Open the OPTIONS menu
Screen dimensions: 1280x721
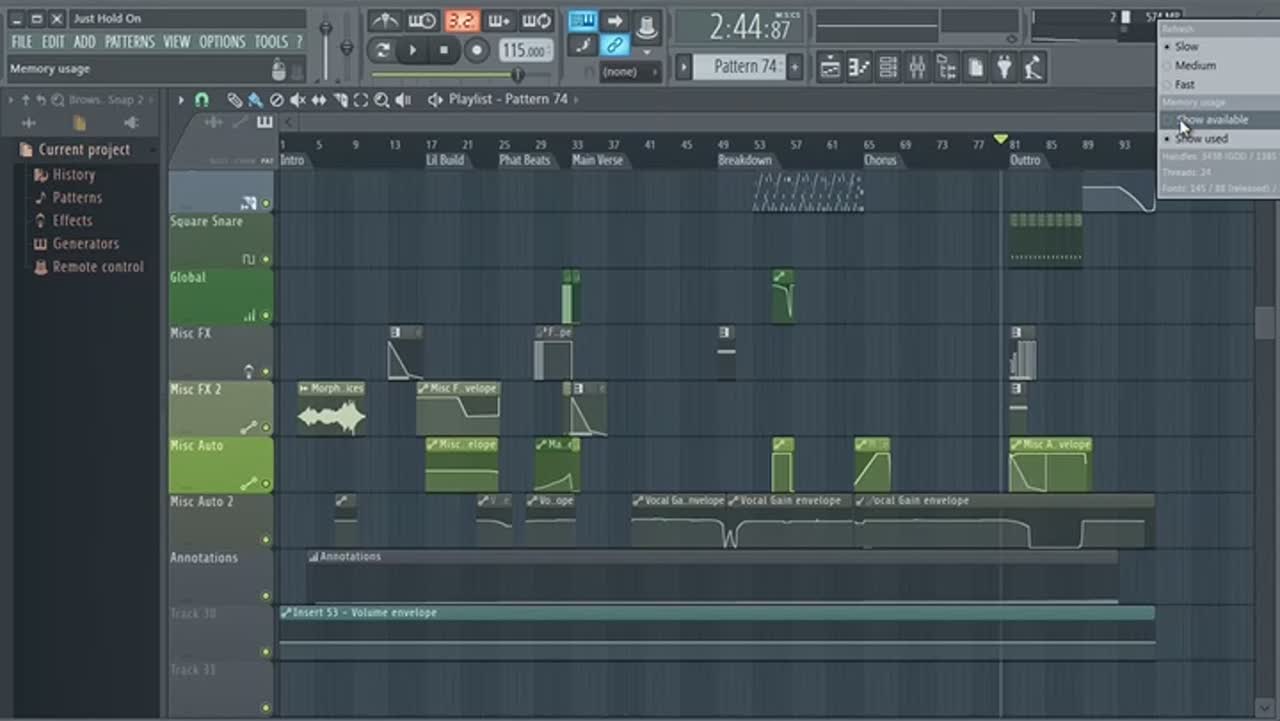coord(222,42)
